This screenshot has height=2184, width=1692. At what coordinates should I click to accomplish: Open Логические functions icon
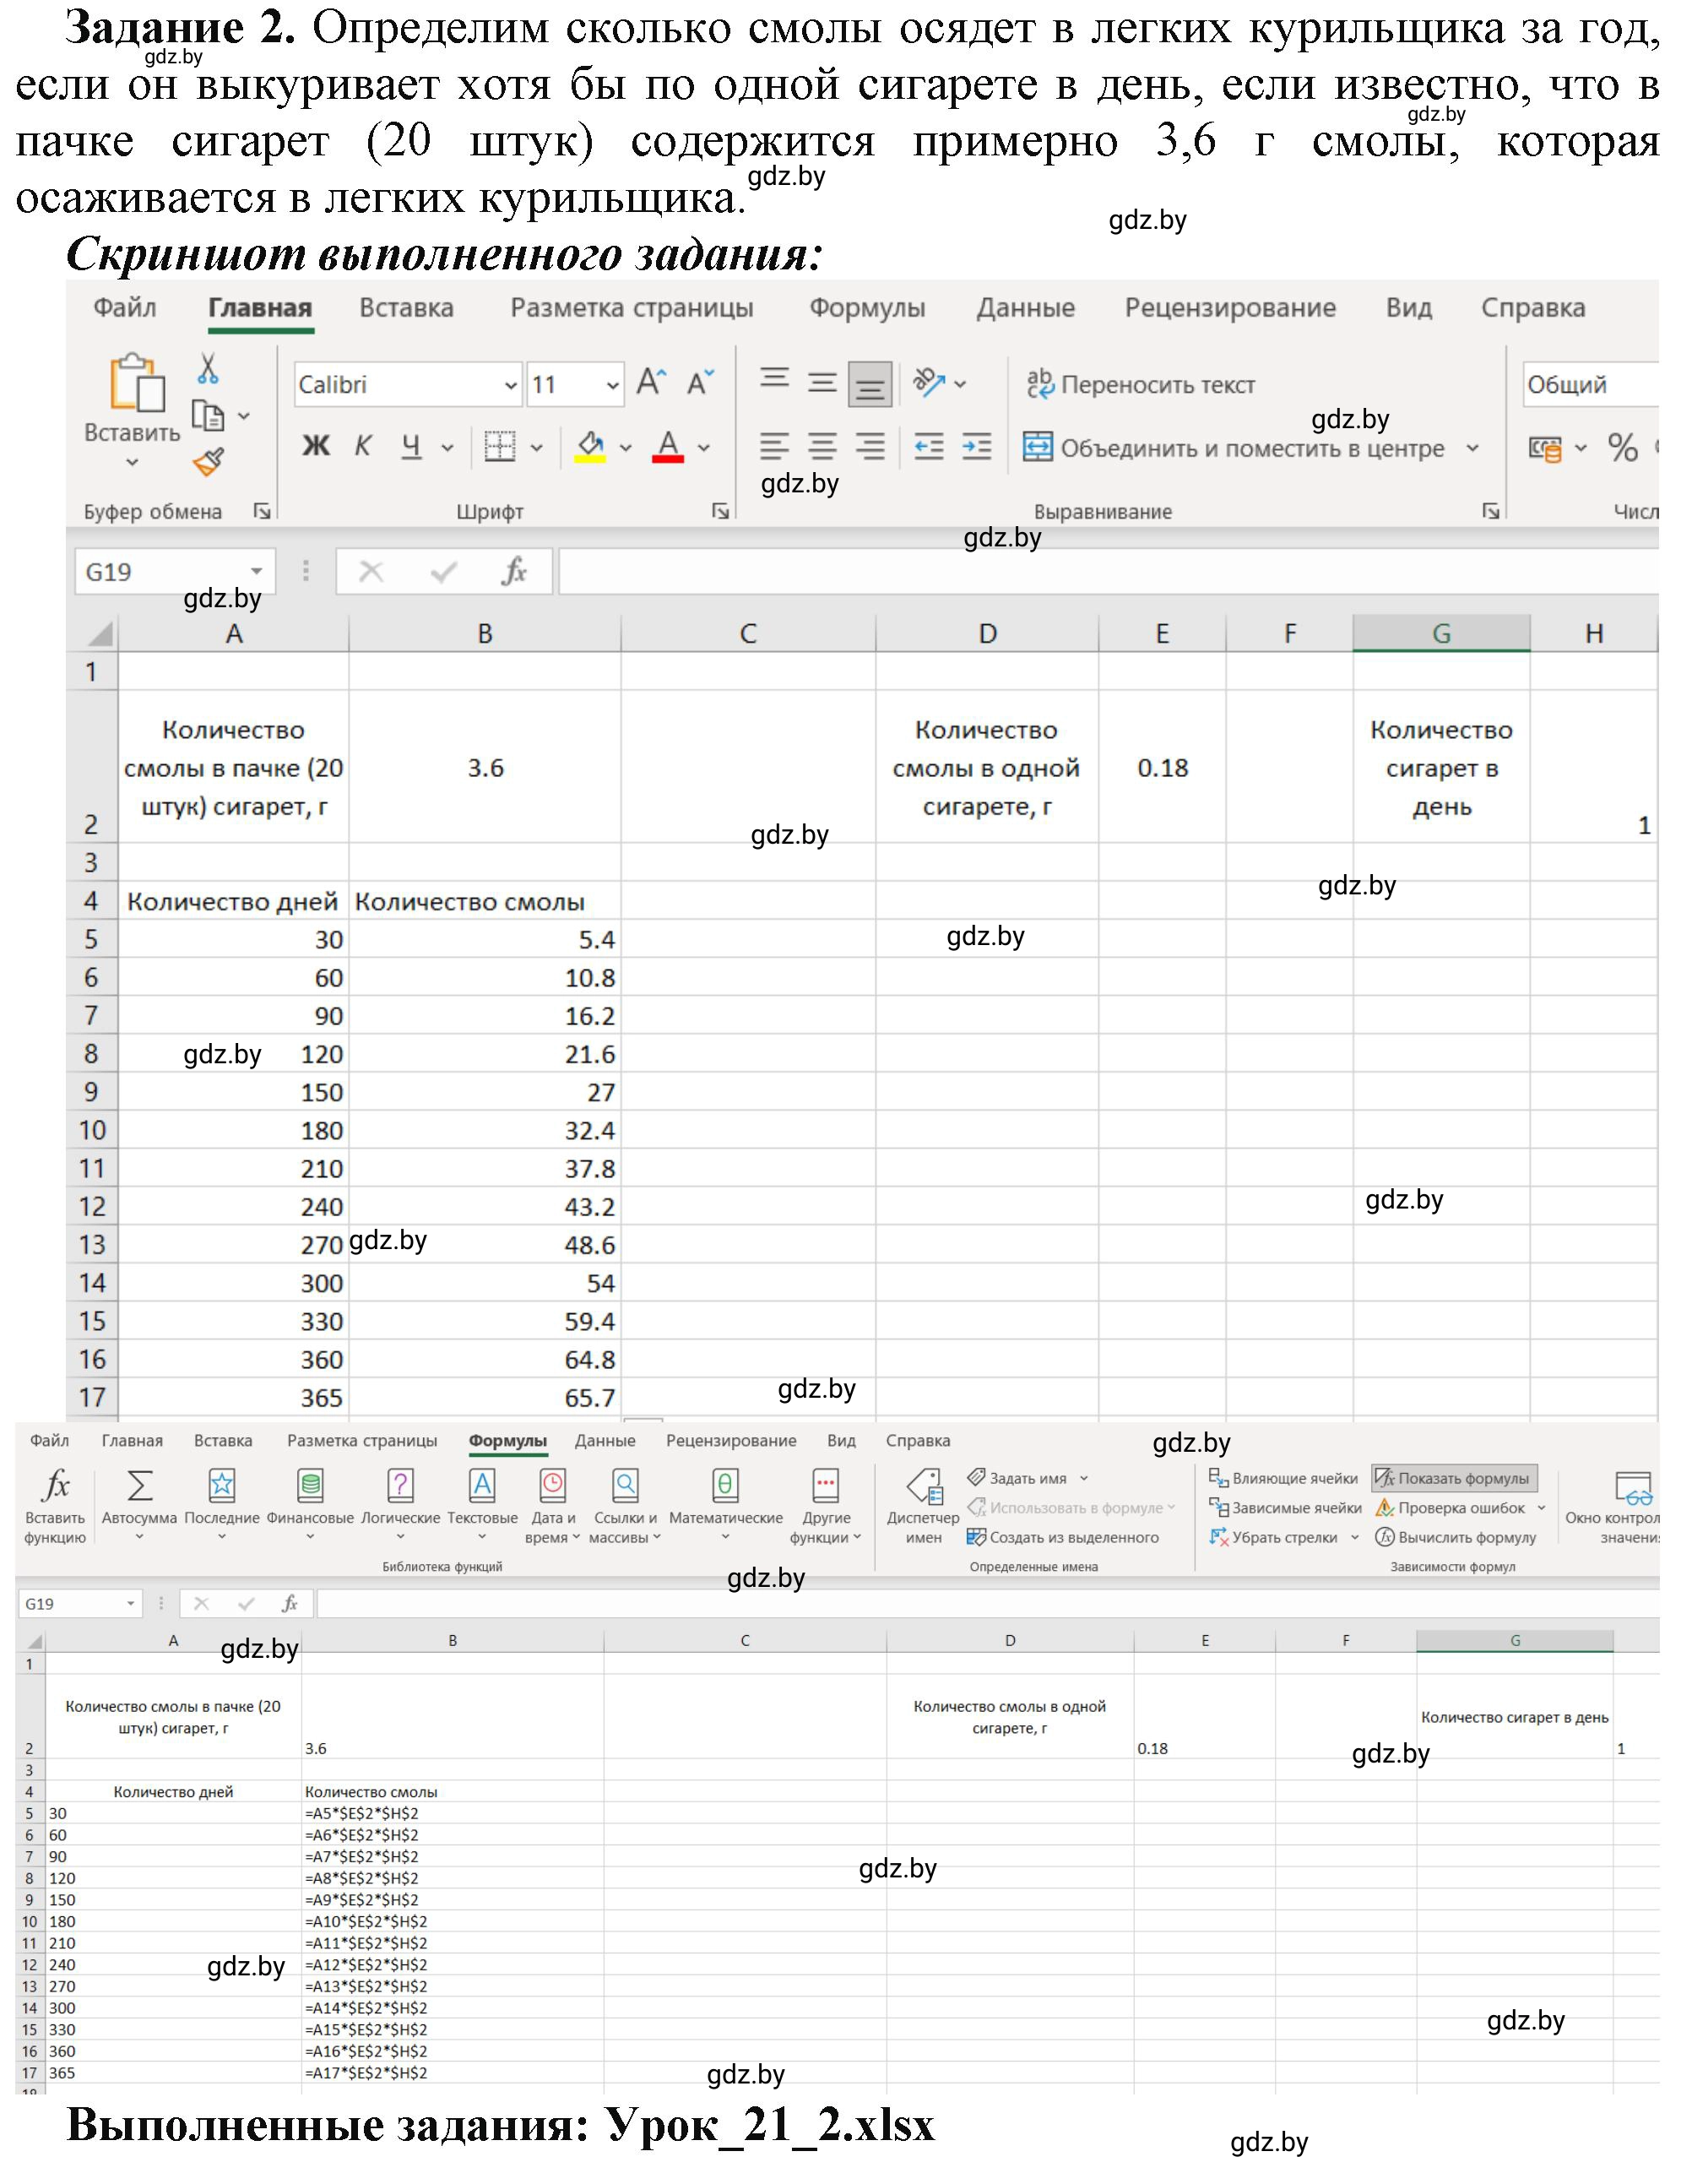coord(400,1486)
